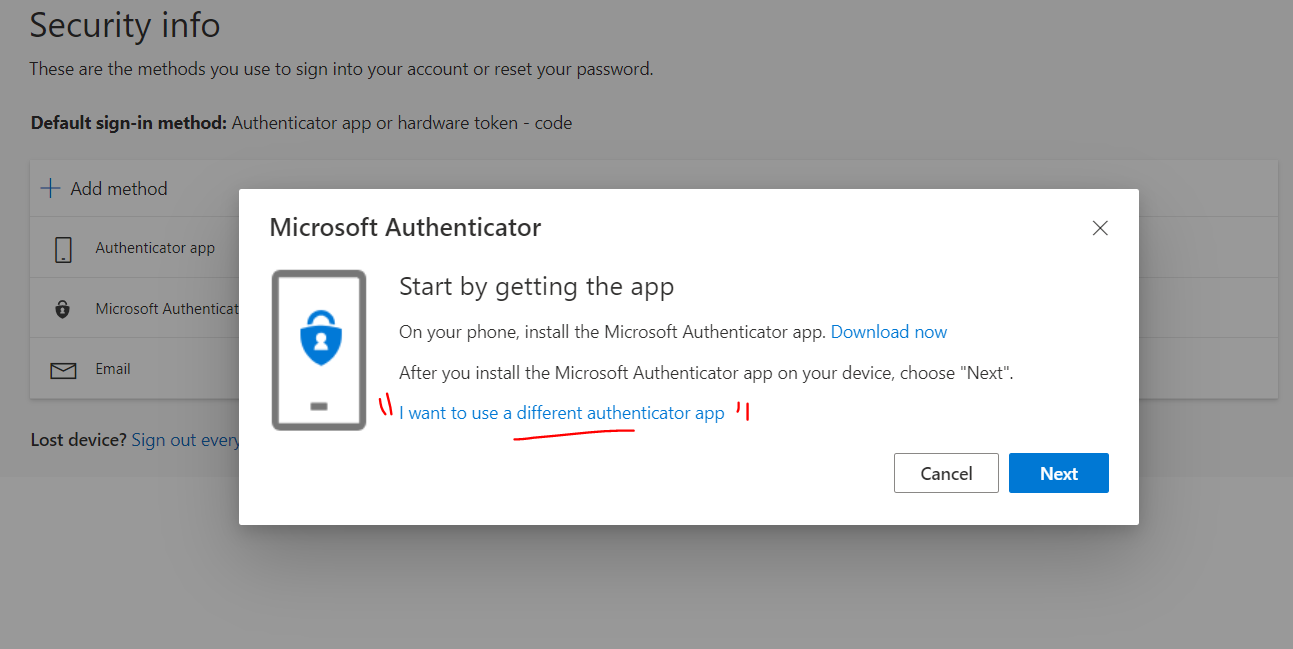Close the Microsoft Authenticator dialog with X
Viewport: 1293px width, 649px height.
click(x=1100, y=228)
